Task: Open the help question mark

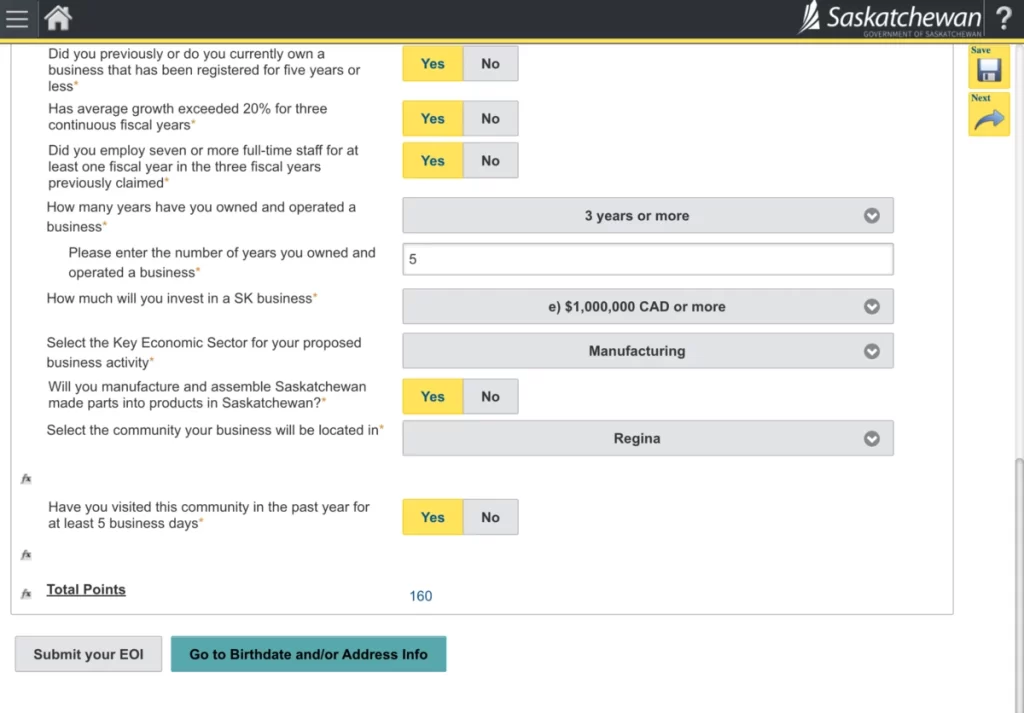Action: click(x=1004, y=18)
